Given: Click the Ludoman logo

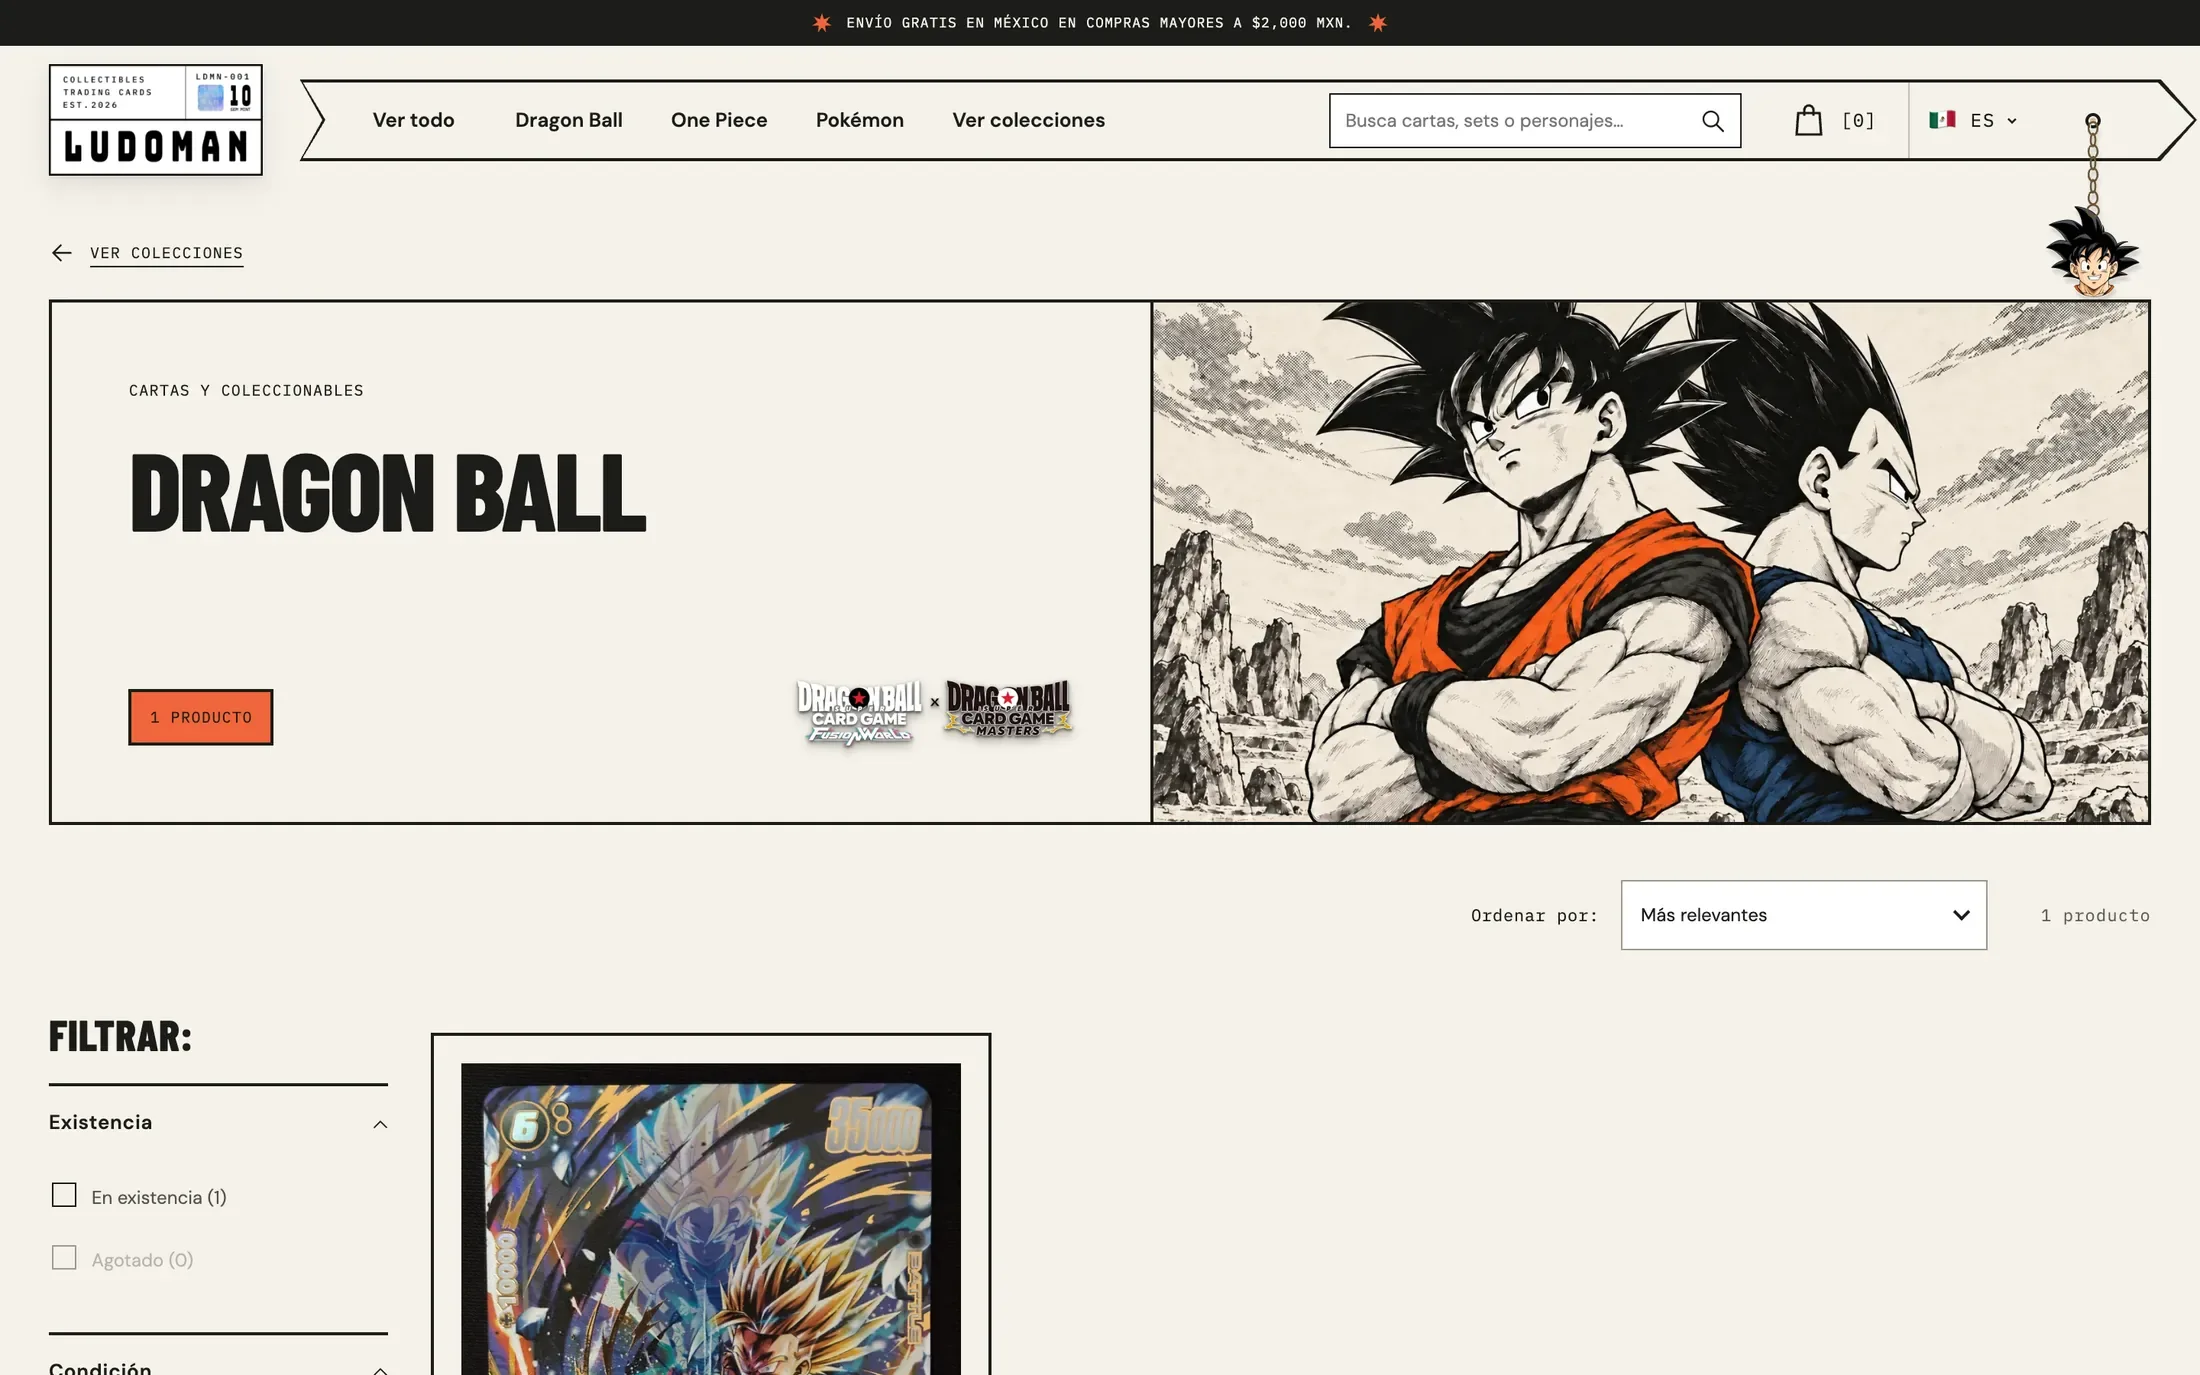Looking at the screenshot, I should tap(156, 120).
